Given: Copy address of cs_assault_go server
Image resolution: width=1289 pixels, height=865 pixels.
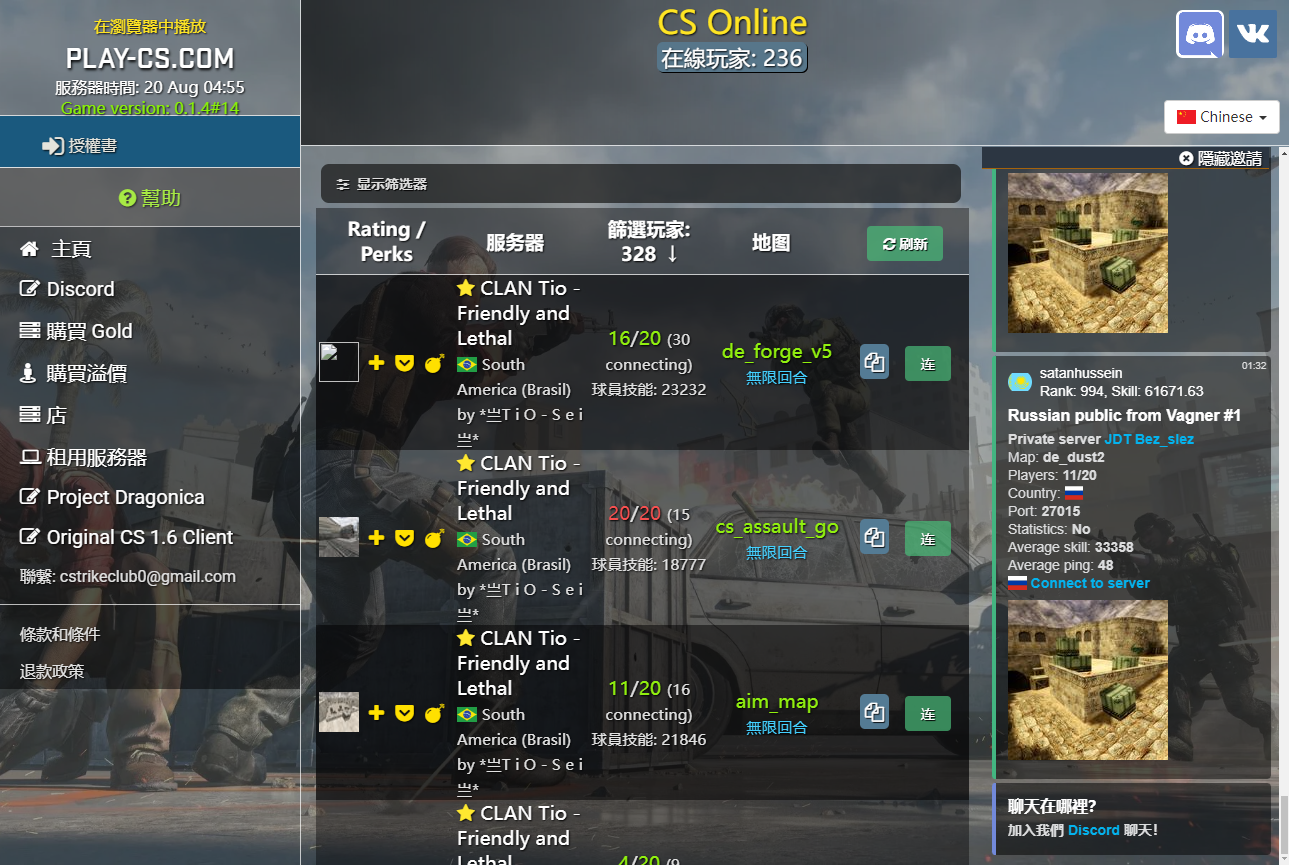Looking at the screenshot, I should (x=874, y=537).
